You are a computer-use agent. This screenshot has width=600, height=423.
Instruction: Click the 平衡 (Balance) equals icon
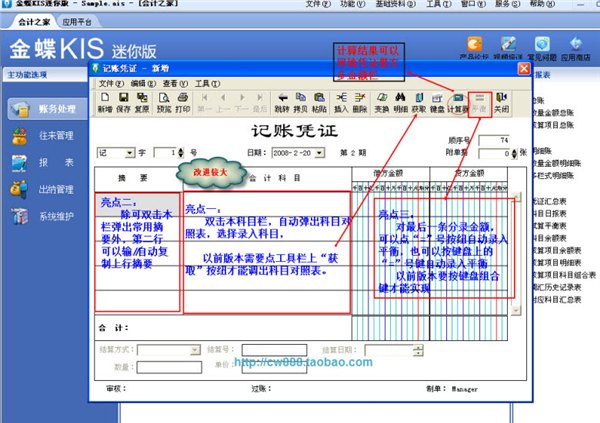point(479,103)
